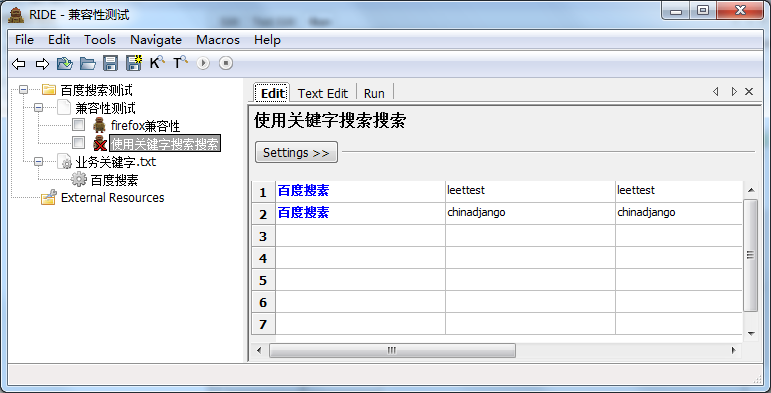Tick checkbox for firefox兼容性 test
Image resolution: width=771 pixels, height=393 pixels.
click(78, 124)
